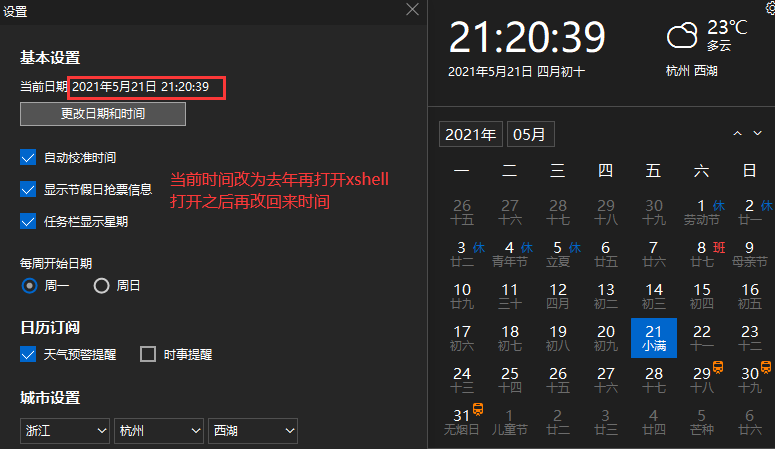Enable 时事提醒 checkbox
The image size is (775, 449).
click(x=148, y=354)
